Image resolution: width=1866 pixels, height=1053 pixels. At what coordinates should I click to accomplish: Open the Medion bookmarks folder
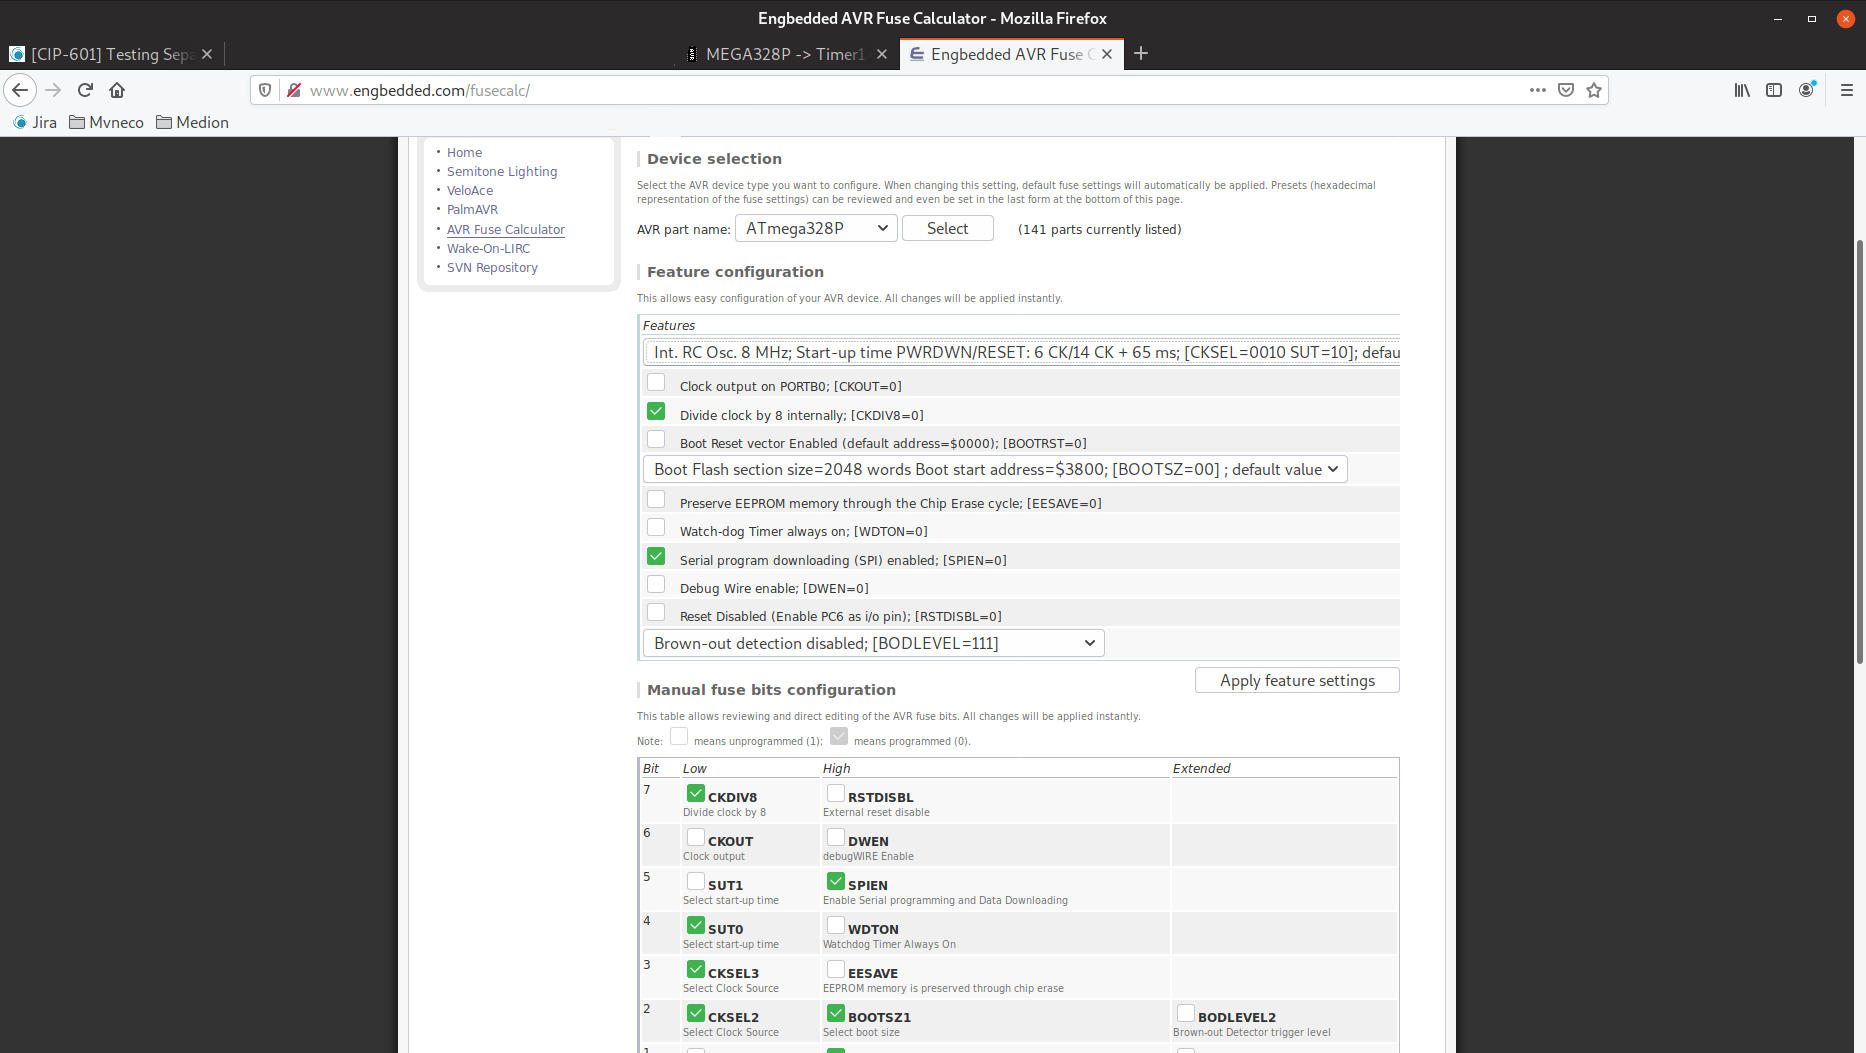[x=193, y=122]
